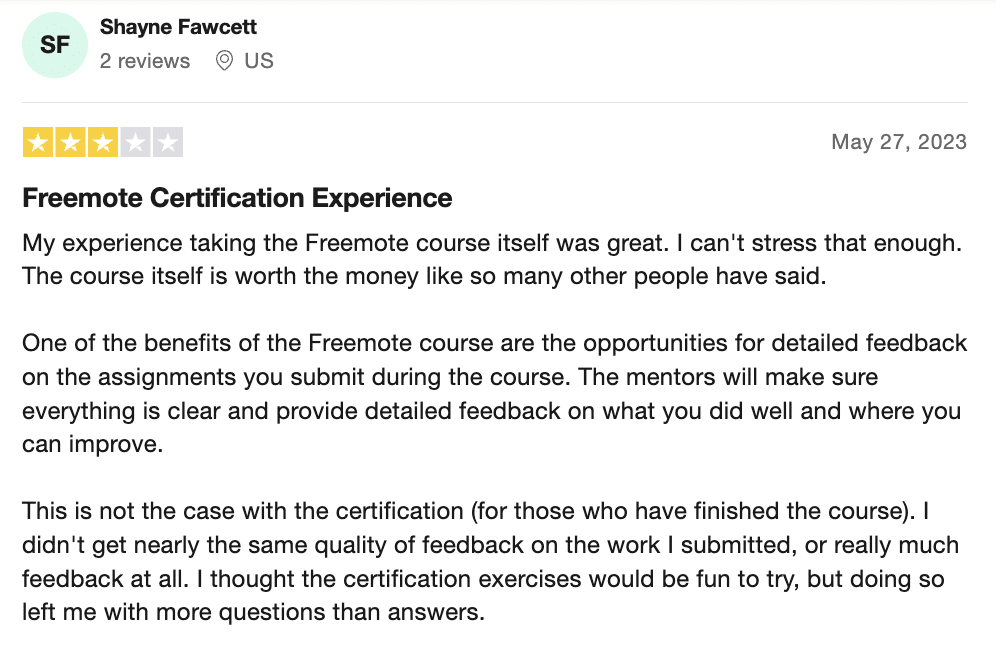Click the line 'can improve.'
Screen dimensions: 996x646
coord(93,445)
